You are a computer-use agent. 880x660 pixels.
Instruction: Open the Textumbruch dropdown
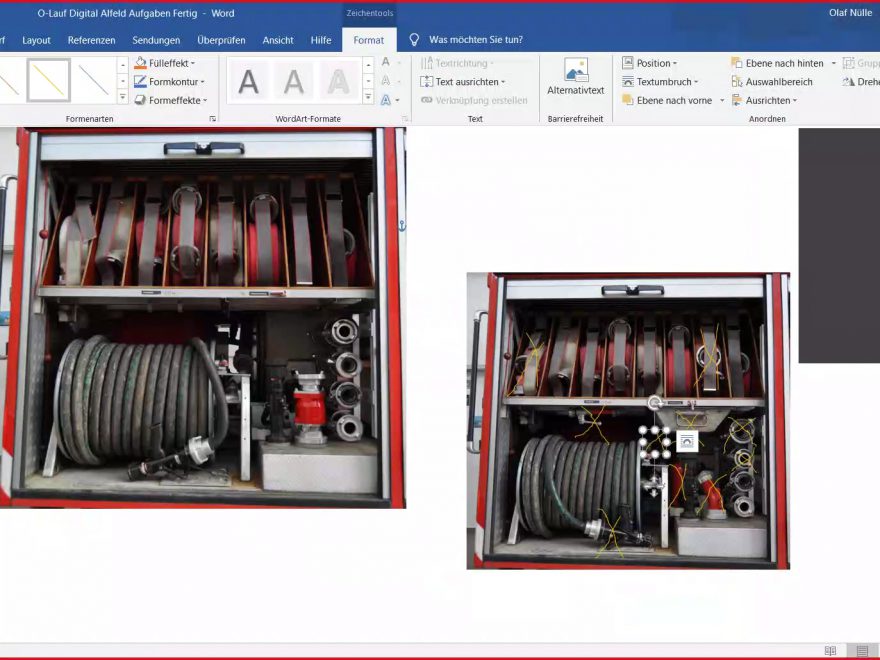660,82
